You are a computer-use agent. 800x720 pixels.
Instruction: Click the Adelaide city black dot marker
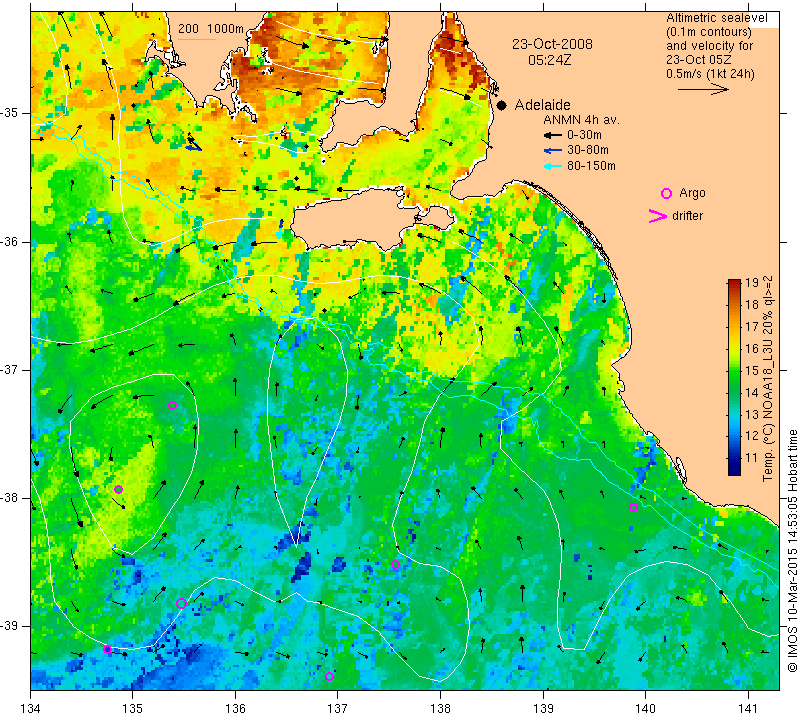pos(502,105)
